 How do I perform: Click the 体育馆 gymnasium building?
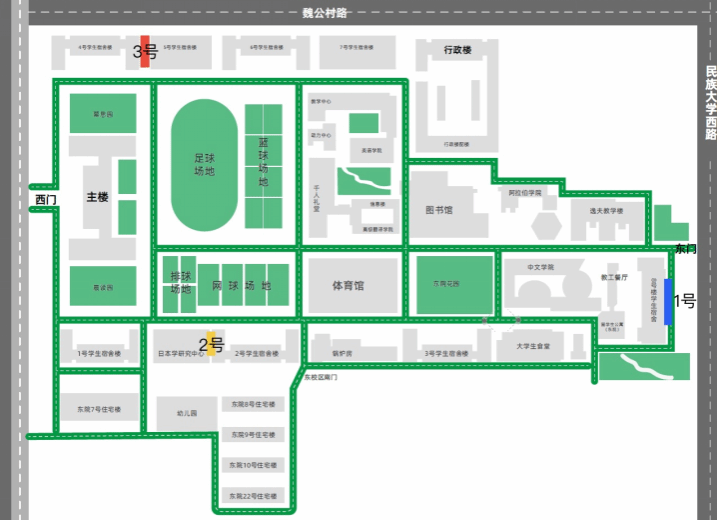[348, 286]
